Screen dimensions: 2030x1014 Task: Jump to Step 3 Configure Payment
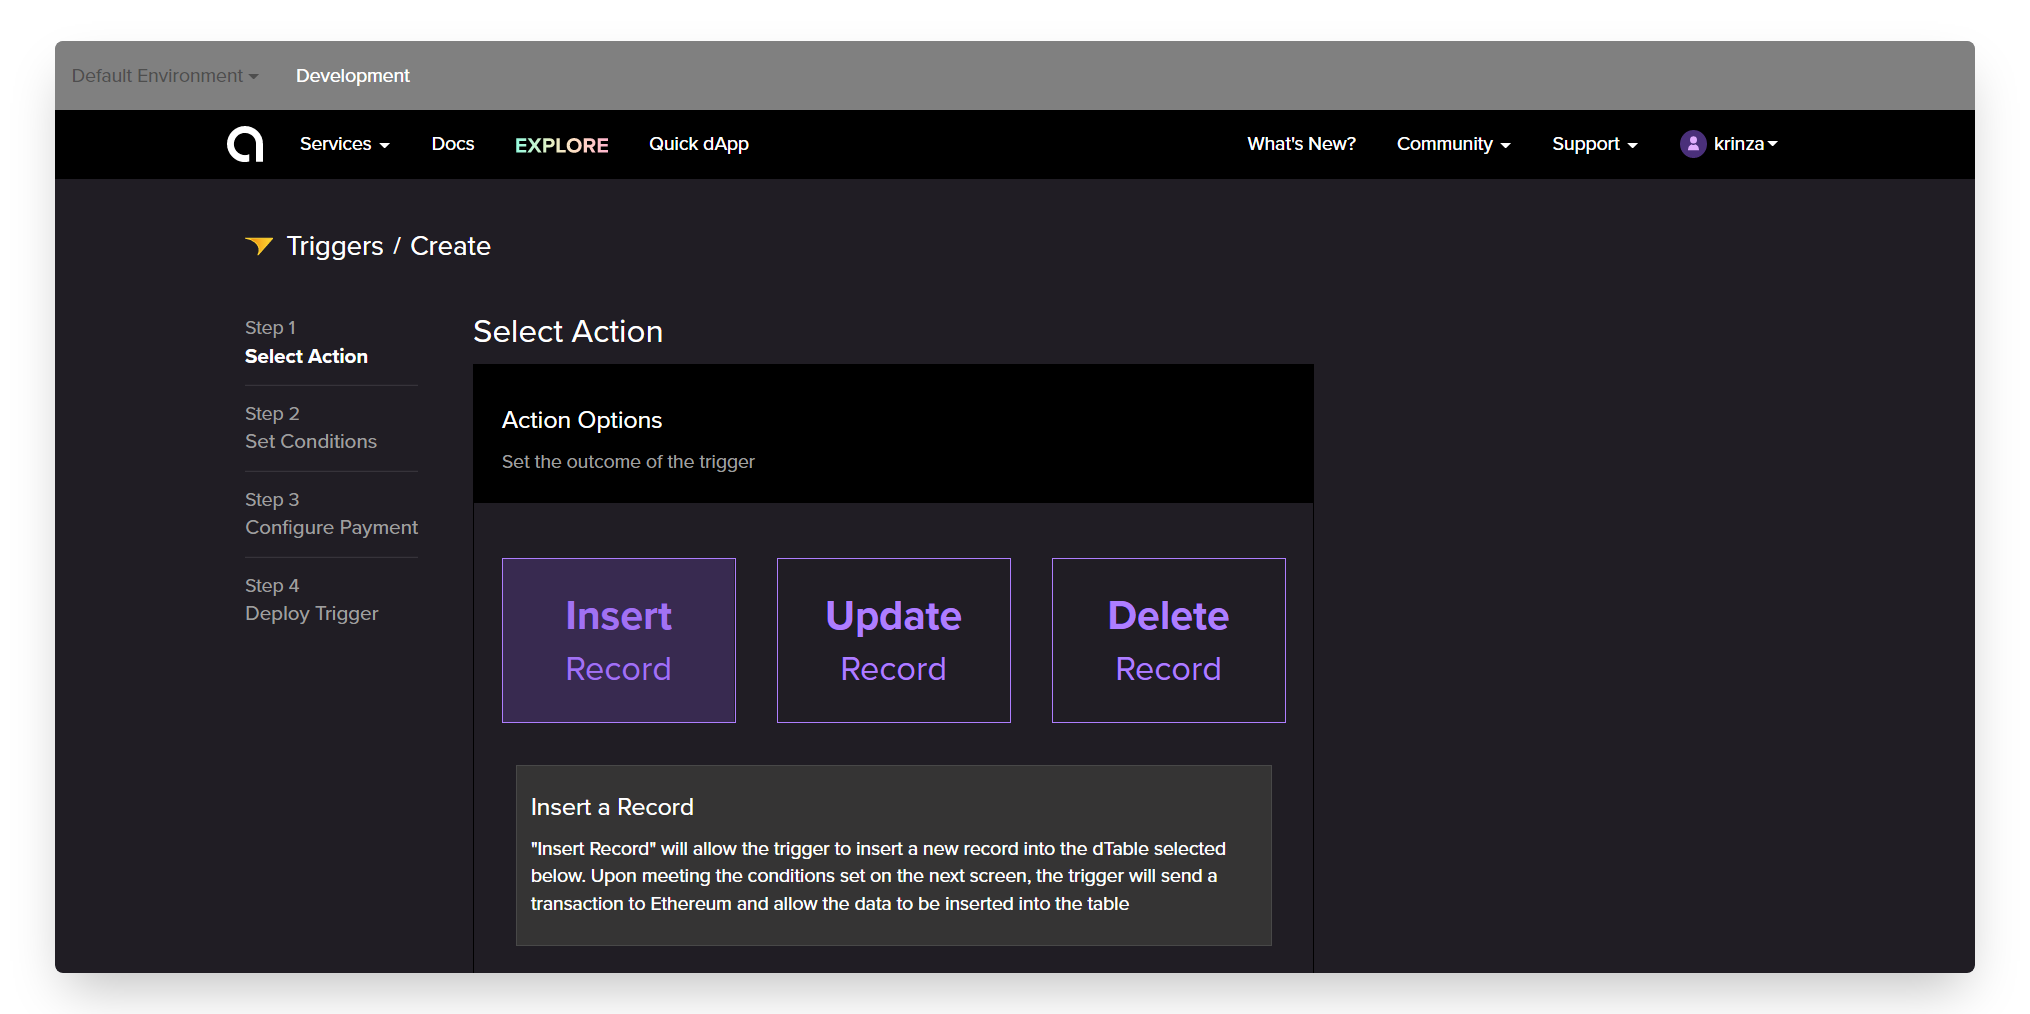(331, 514)
